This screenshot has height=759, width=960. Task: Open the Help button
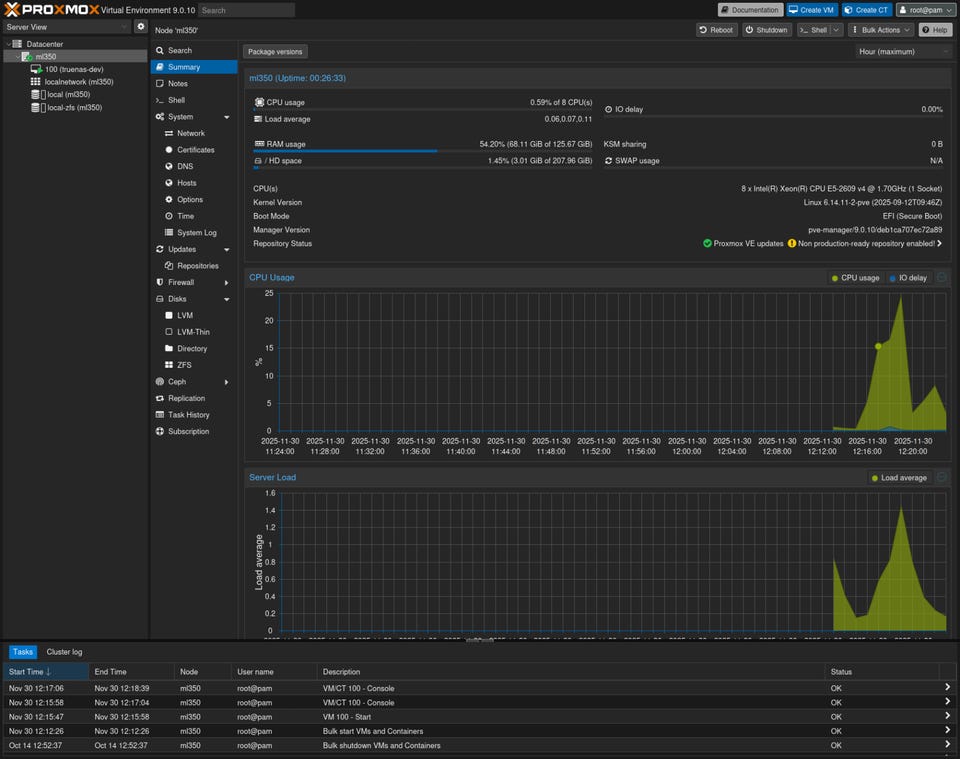(935, 30)
